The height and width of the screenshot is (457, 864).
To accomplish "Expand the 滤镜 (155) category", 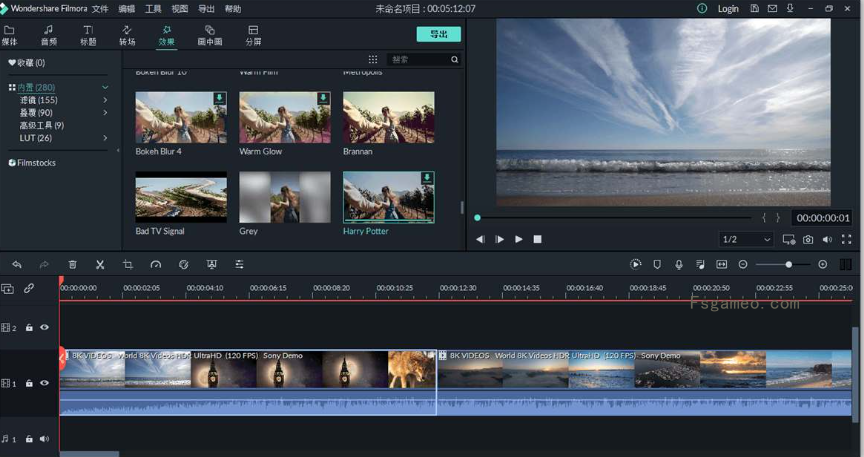I will [105, 100].
